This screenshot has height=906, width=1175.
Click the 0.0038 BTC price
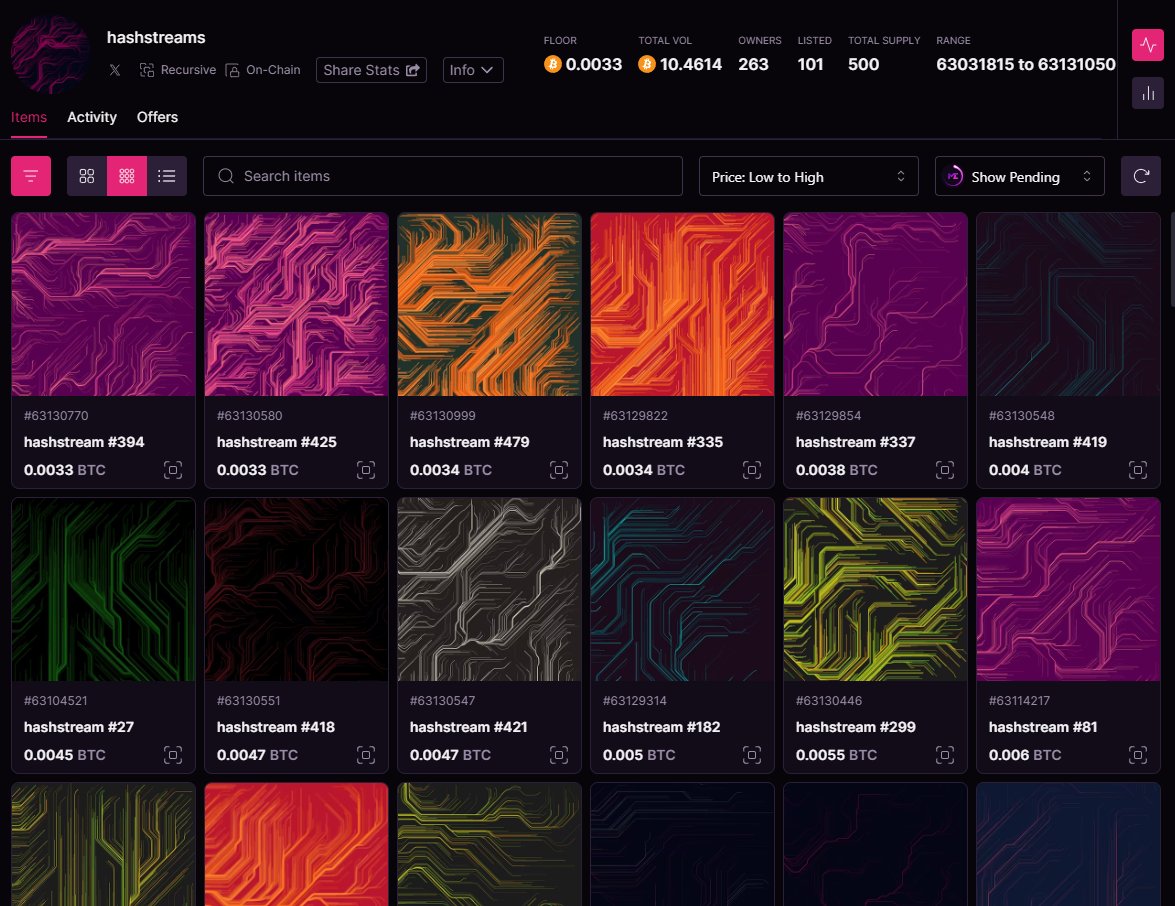click(x=836, y=470)
